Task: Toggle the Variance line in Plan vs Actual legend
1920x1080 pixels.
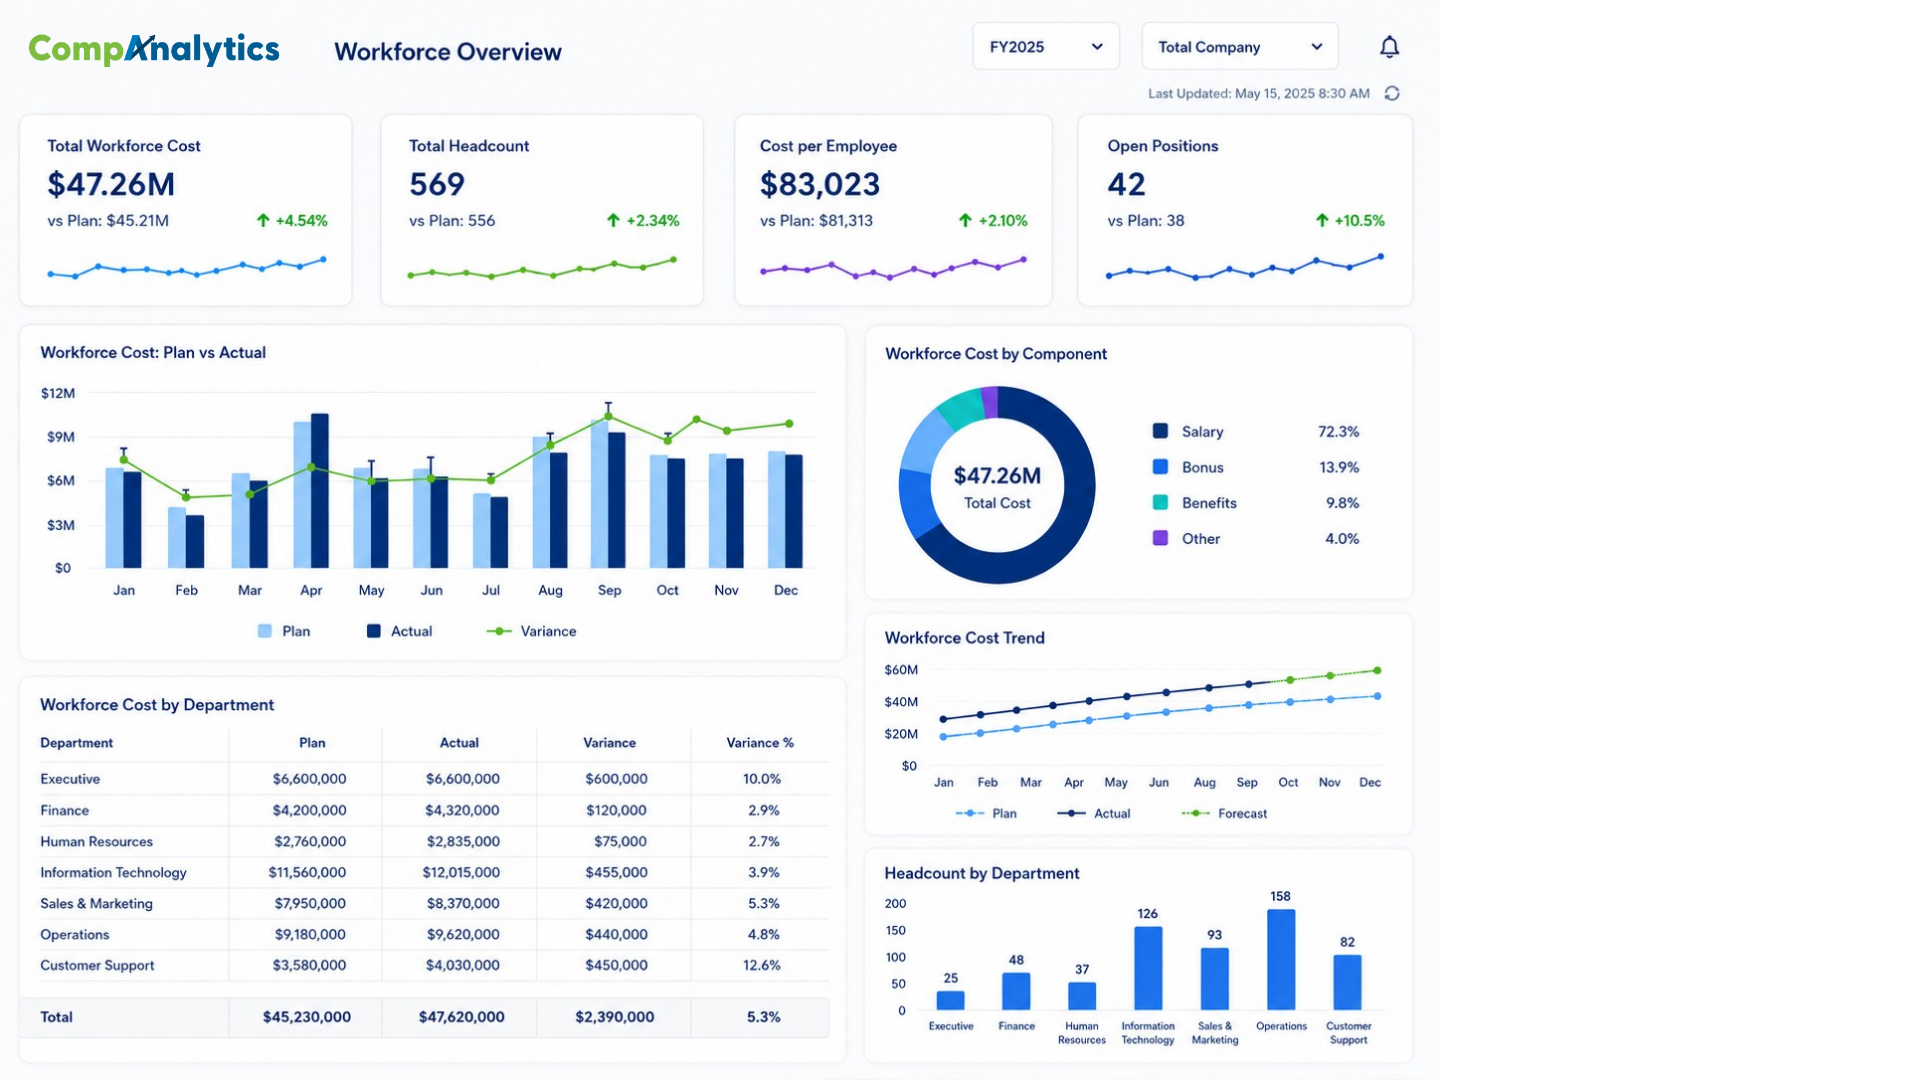Action: pyautogui.click(x=531, y=631)
